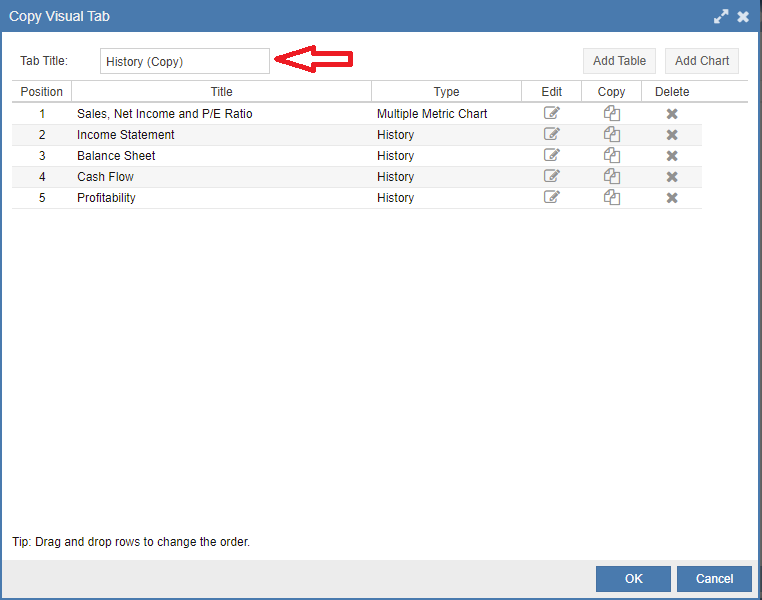Click the History type in Profitability row

(x=396, y=198)
